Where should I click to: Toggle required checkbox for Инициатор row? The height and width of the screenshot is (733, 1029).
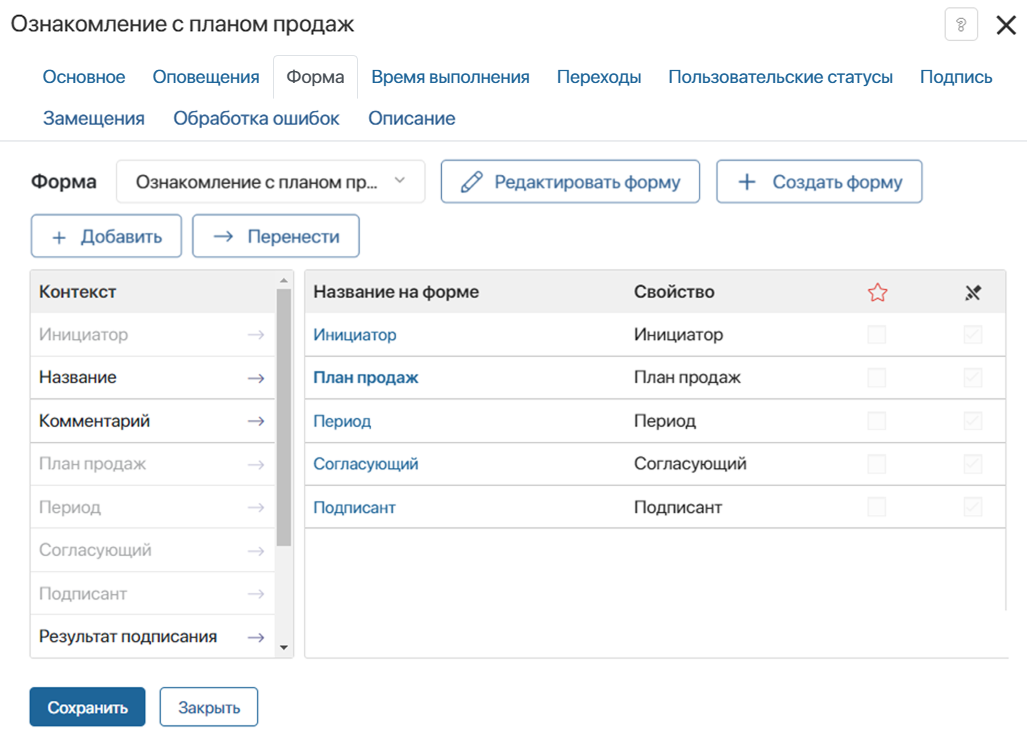click(877, 335)
